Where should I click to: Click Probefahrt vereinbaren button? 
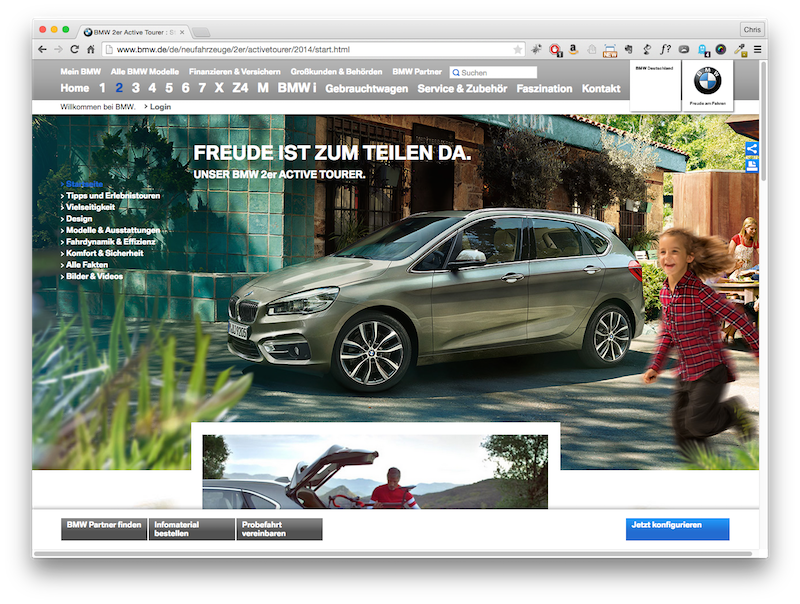point(280,529)
